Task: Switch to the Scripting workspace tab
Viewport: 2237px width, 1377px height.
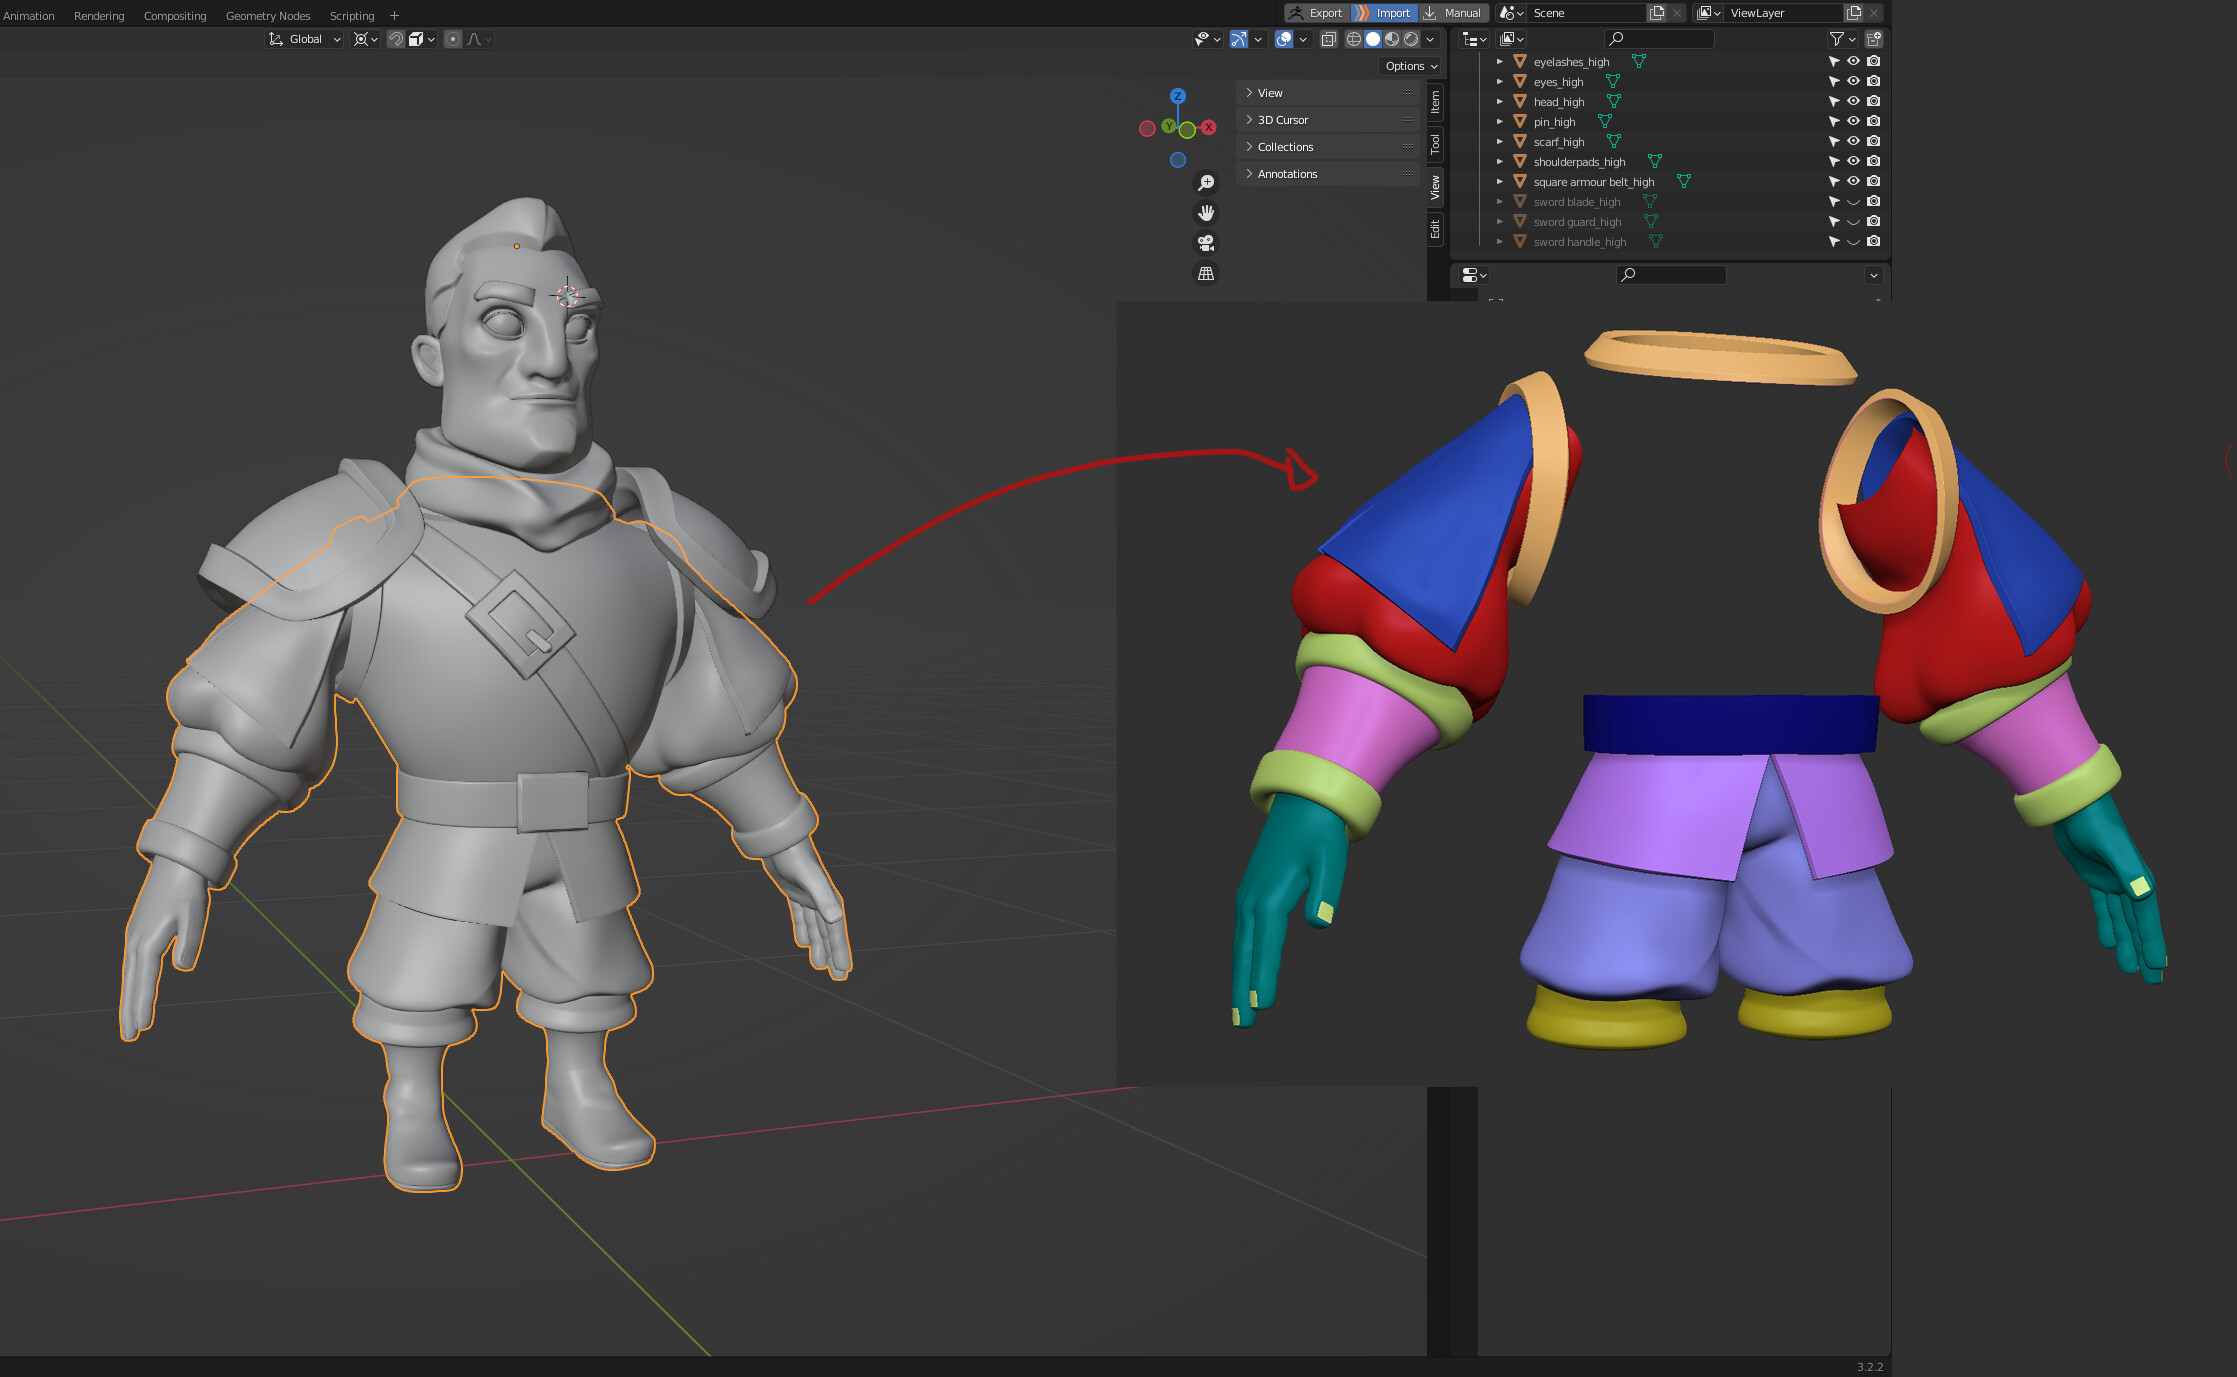Action: (352, 15)
